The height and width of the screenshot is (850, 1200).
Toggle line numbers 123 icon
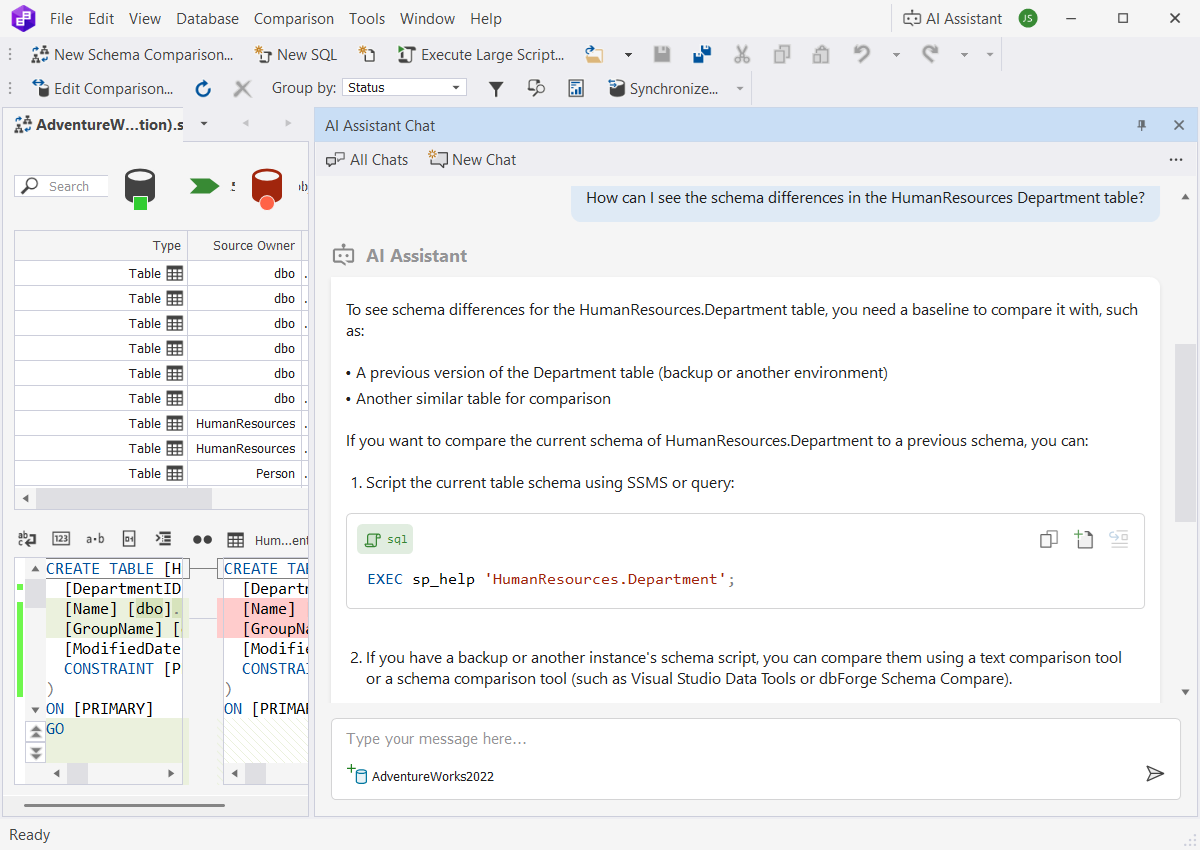coord(61,538)
